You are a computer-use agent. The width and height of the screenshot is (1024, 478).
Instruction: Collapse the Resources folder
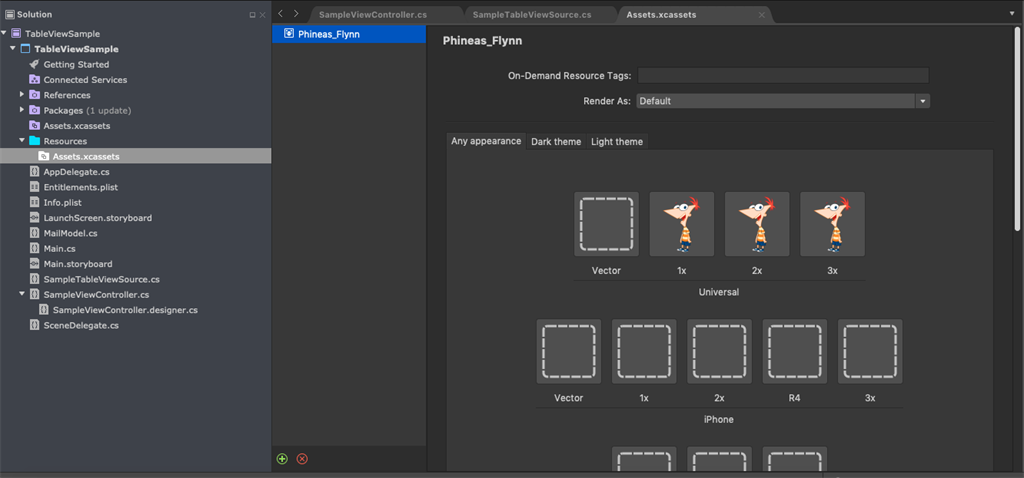[22, 141]
